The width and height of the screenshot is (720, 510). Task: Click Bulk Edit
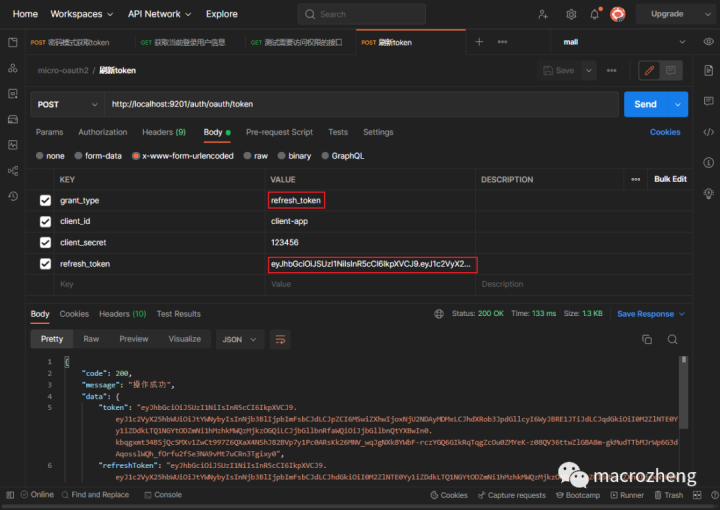tap(670, 179)
